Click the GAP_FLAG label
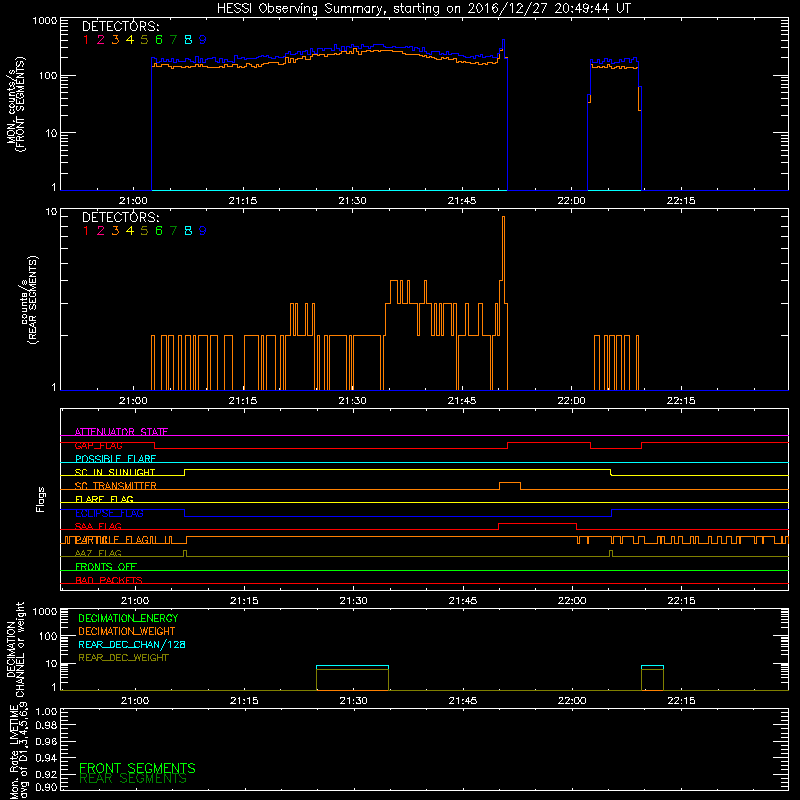Image resolution: width=800 pixels, height=800 pixels. 98,445
